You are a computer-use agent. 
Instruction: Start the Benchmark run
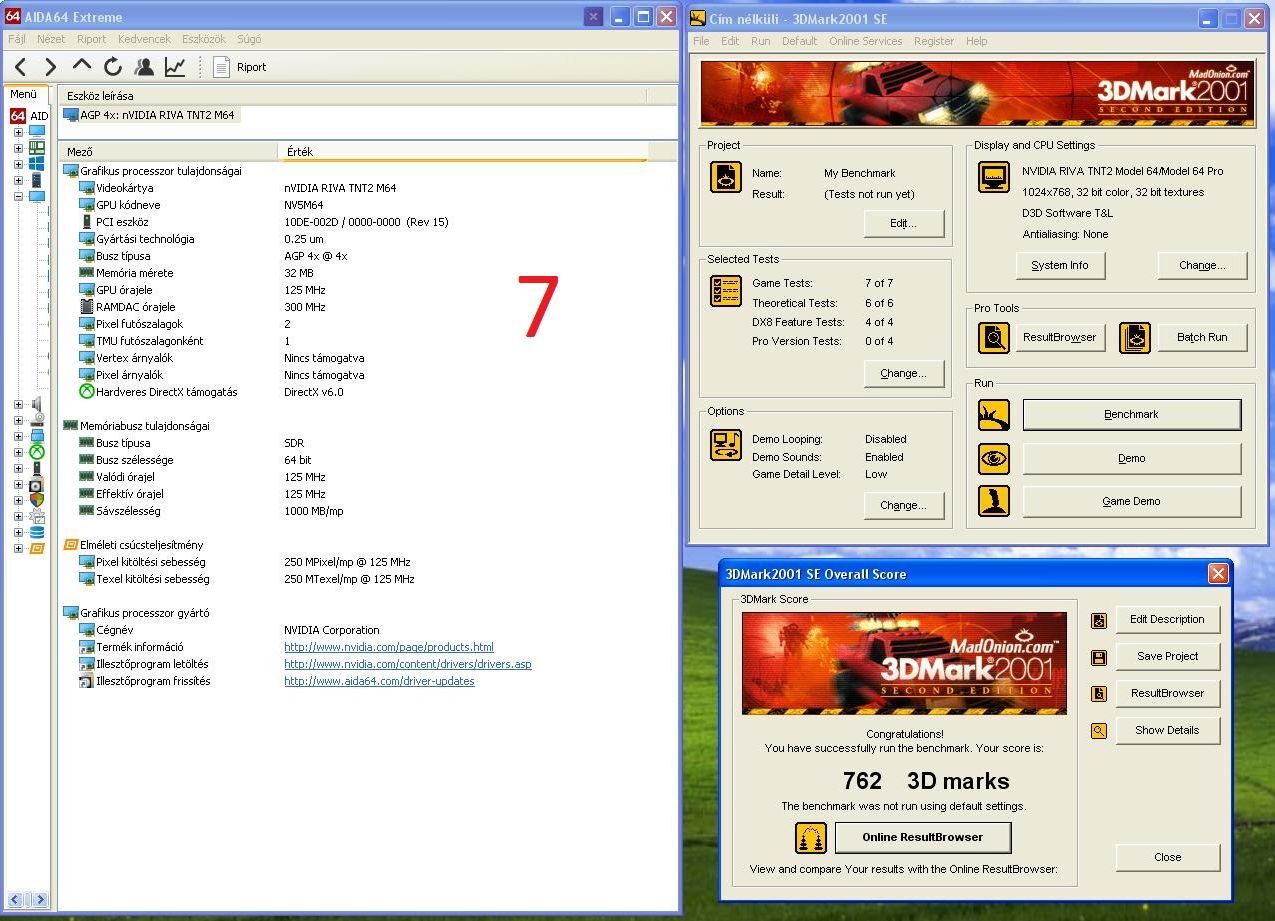[x=1131, y=414]
